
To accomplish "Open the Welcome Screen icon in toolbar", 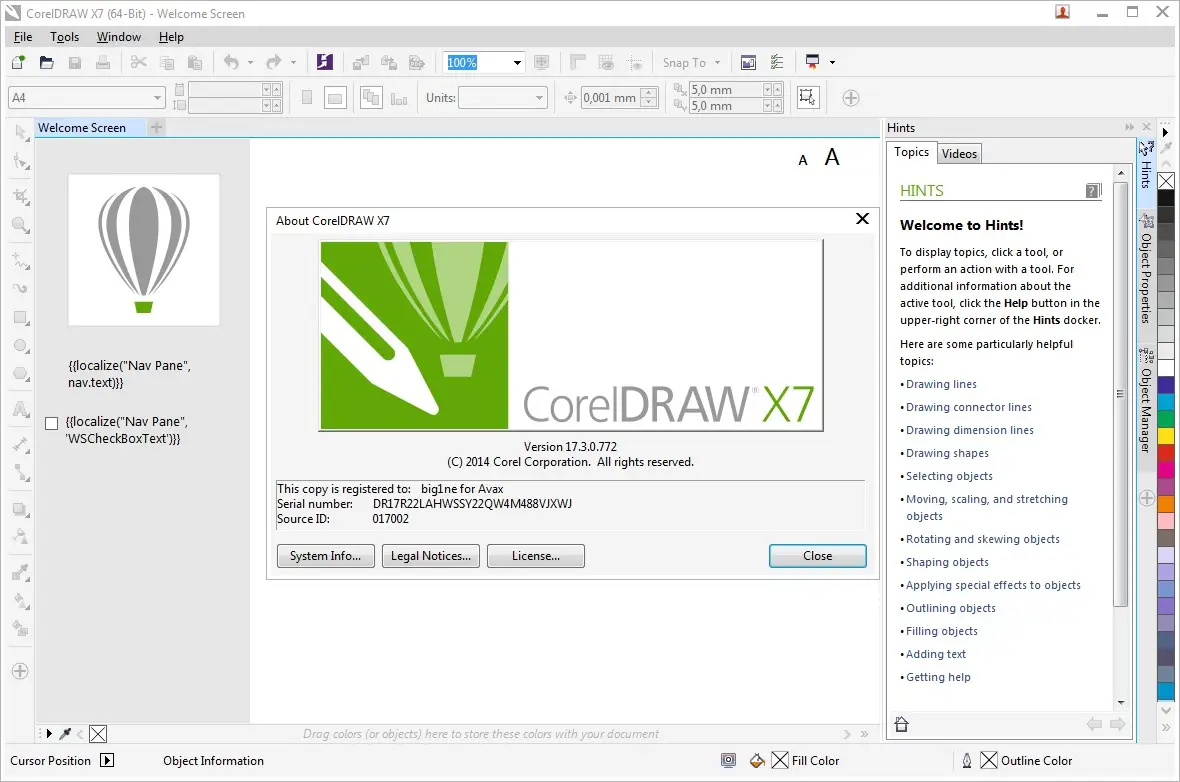I will point(748,62).
